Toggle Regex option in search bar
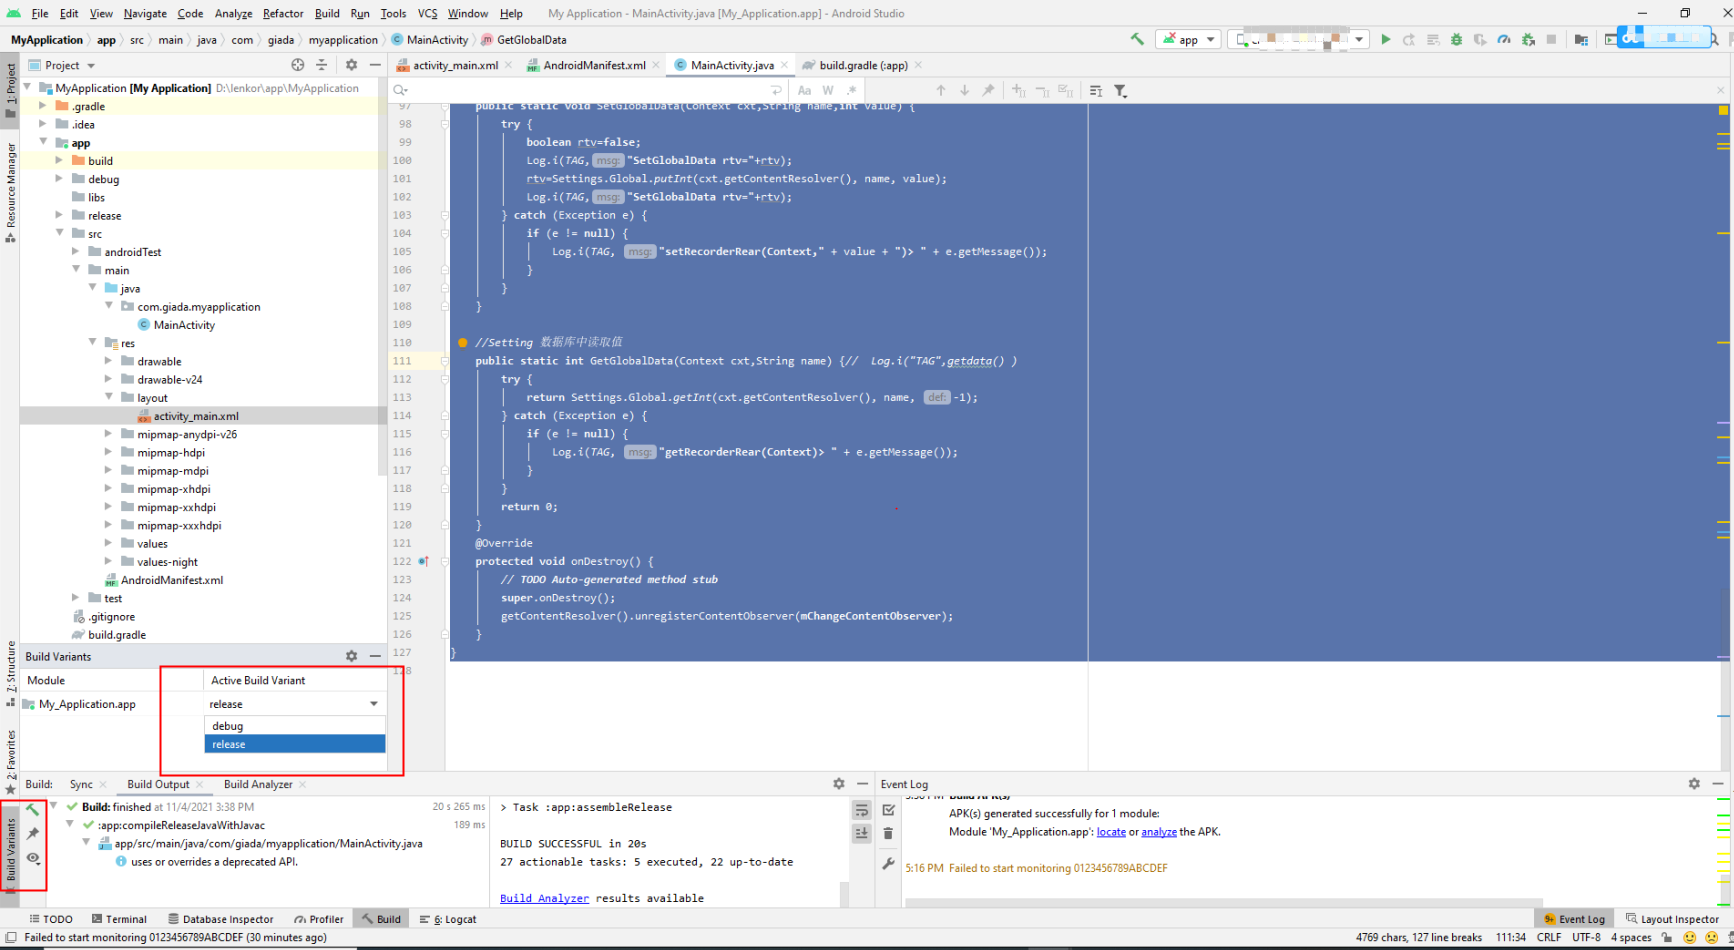This screenshot has height=950, width=1734. point(851,90)
